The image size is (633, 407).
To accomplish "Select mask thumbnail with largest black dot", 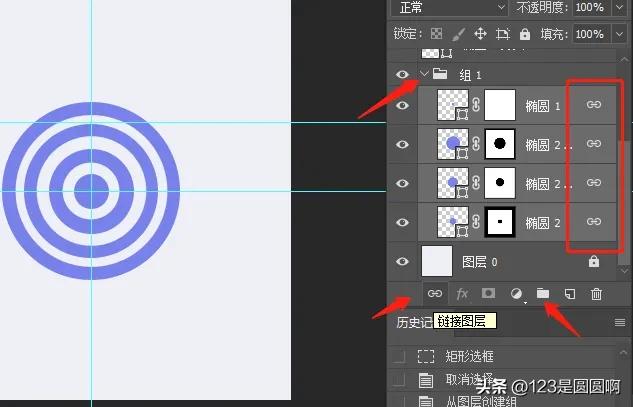I will (500, 144).
